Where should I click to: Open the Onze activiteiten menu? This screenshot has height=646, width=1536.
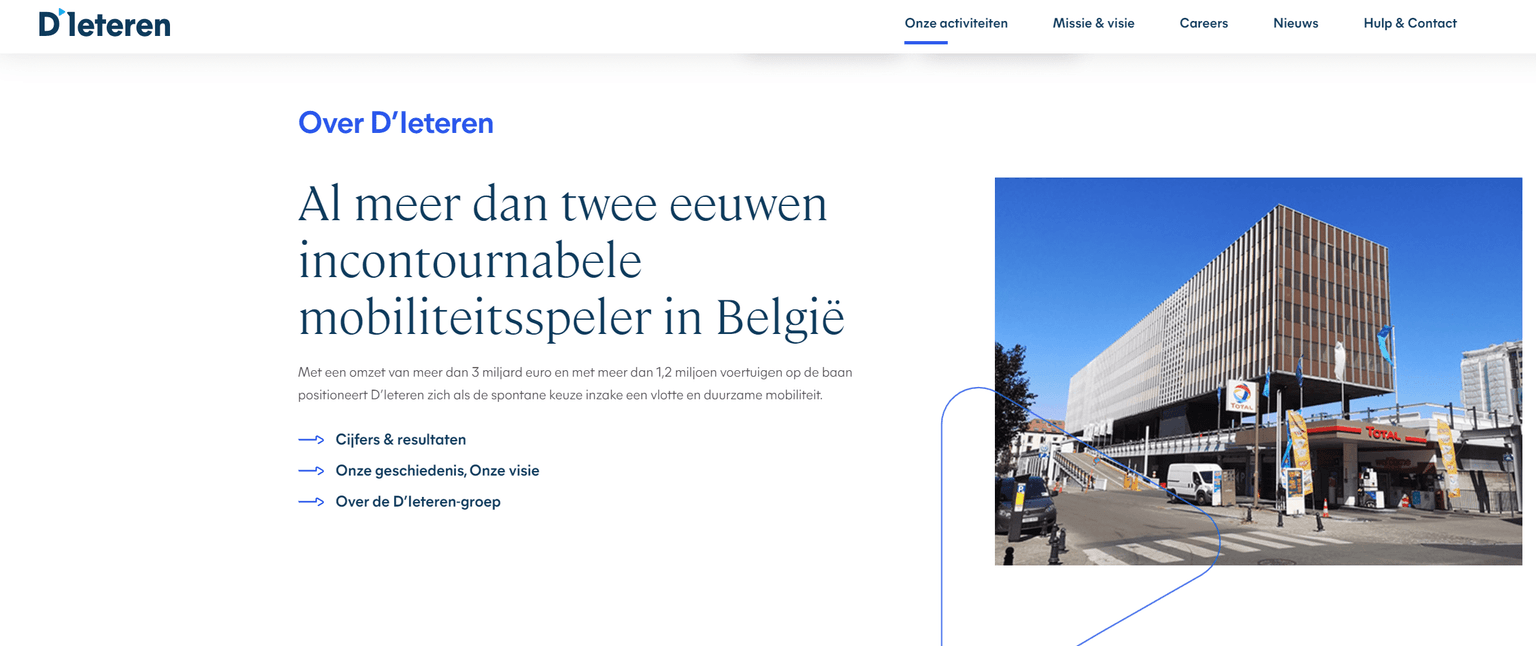[955, 23]
